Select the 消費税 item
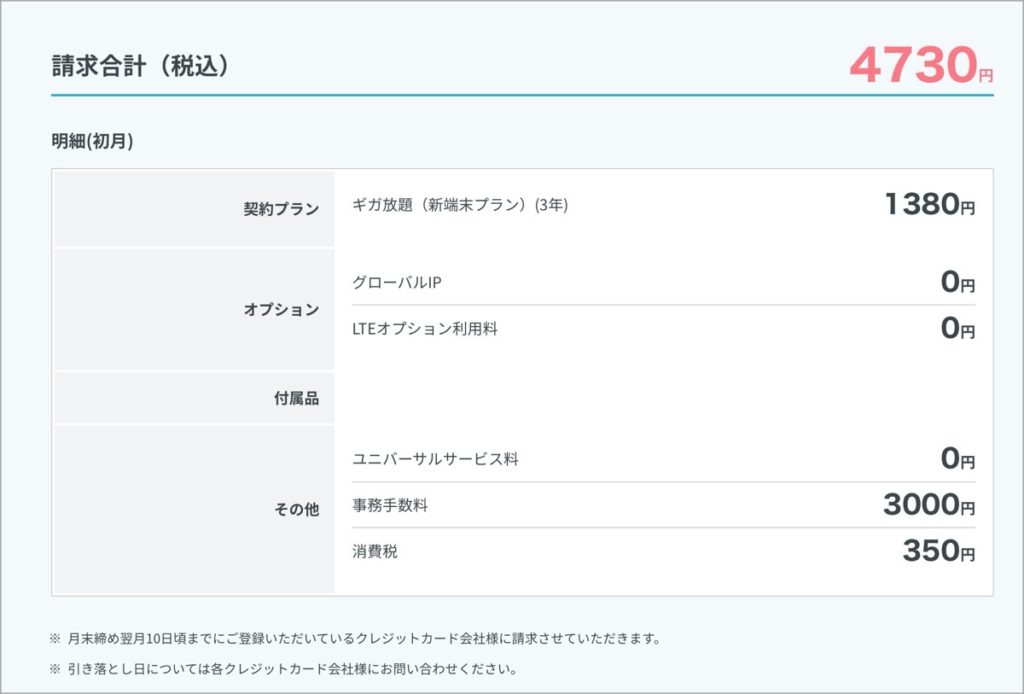The height and width of the screenshot is (694, 1024). point(375,552)
